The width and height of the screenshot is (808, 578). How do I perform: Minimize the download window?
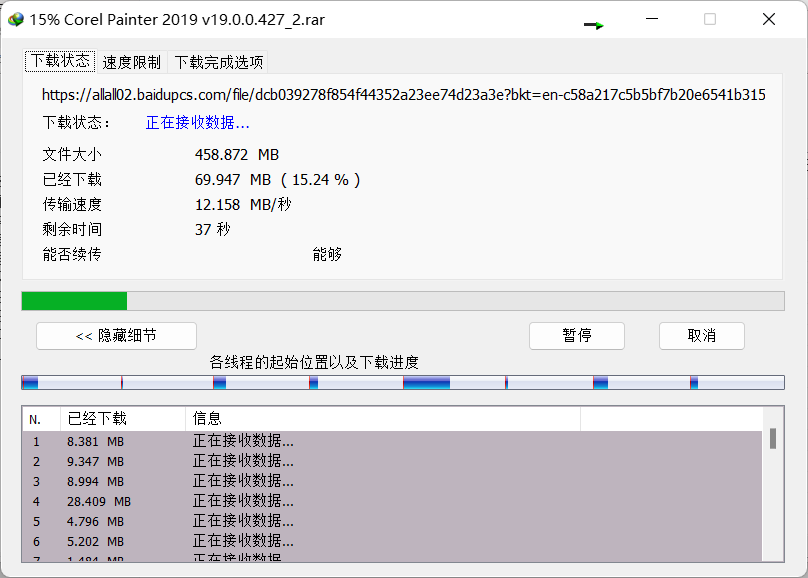point(652,19)
